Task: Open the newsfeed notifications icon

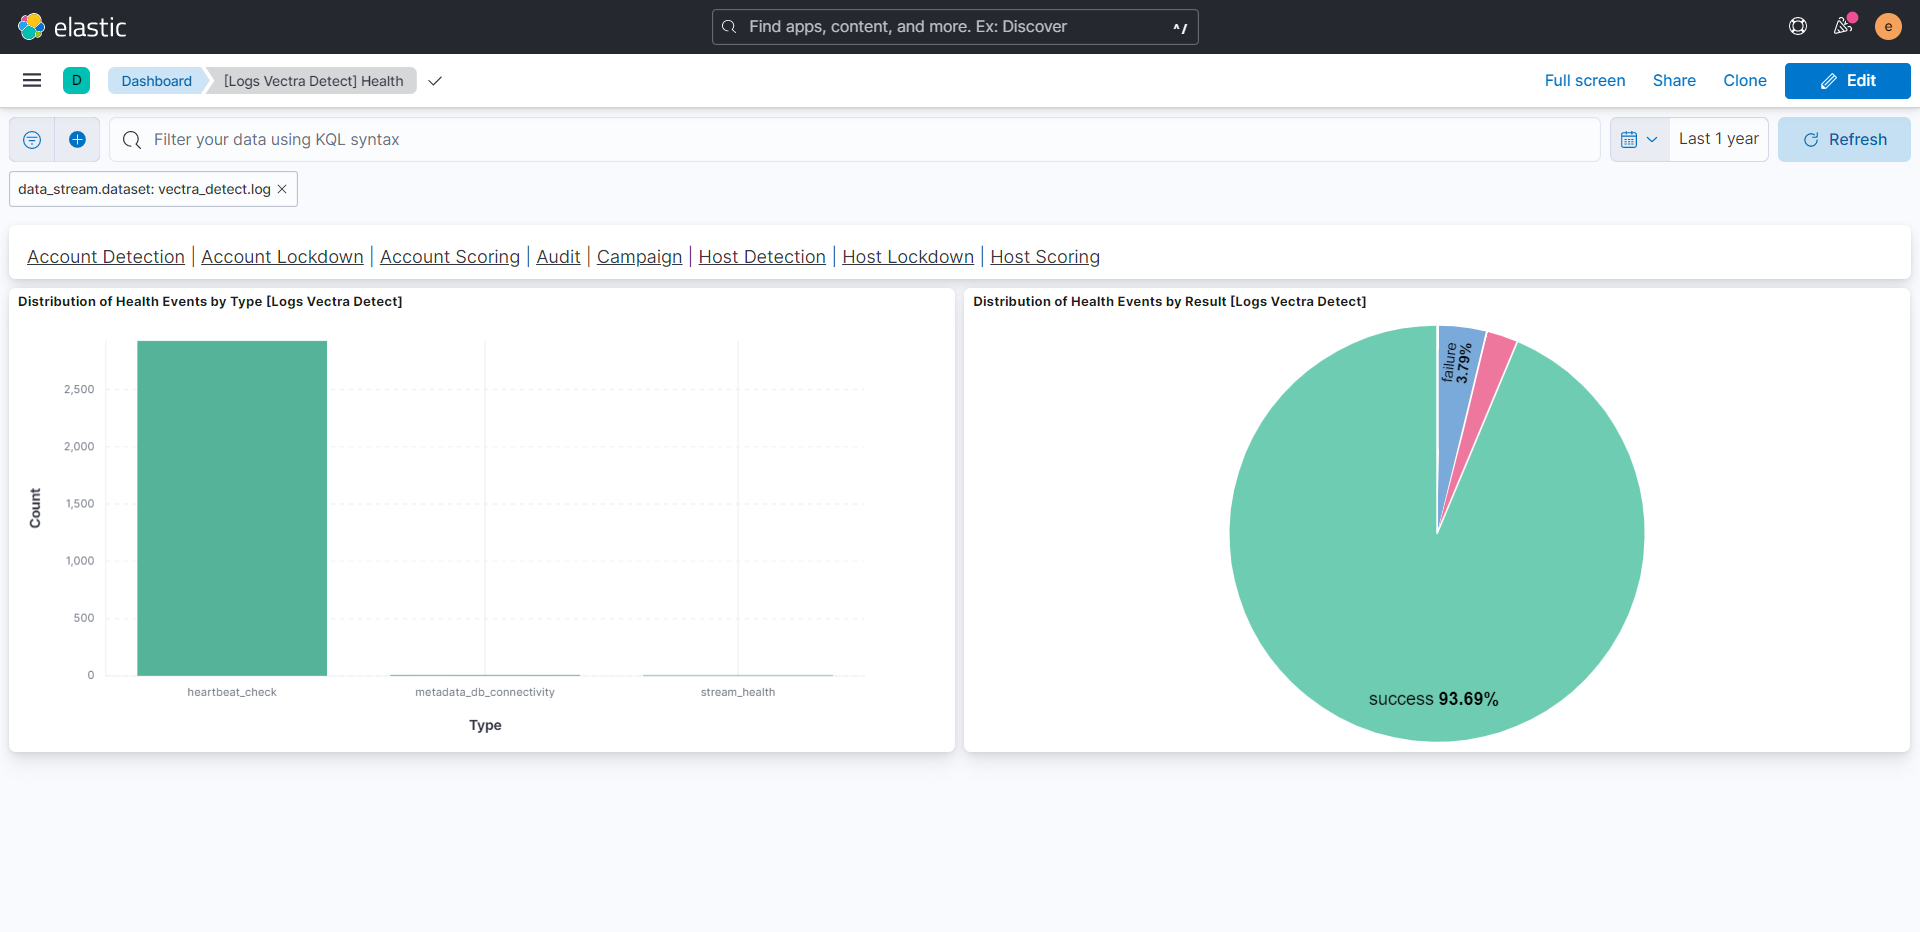Action: tap(1843, 27)
